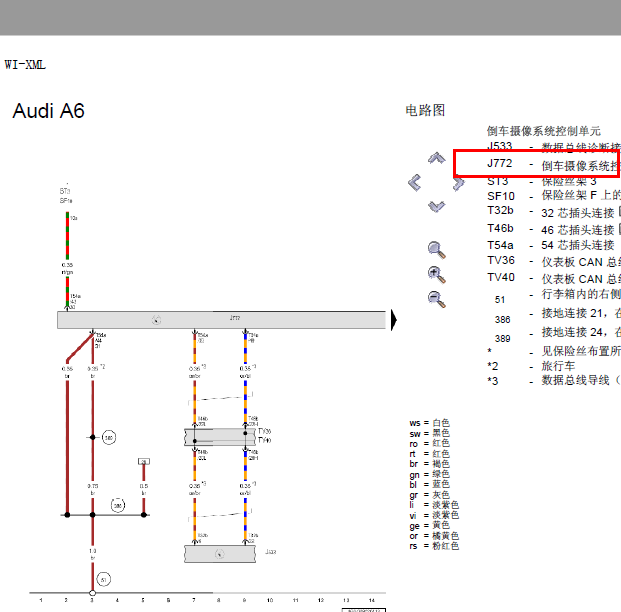Select the J772 legend entry
Screen dimensions: 621x612
point(554,164)
